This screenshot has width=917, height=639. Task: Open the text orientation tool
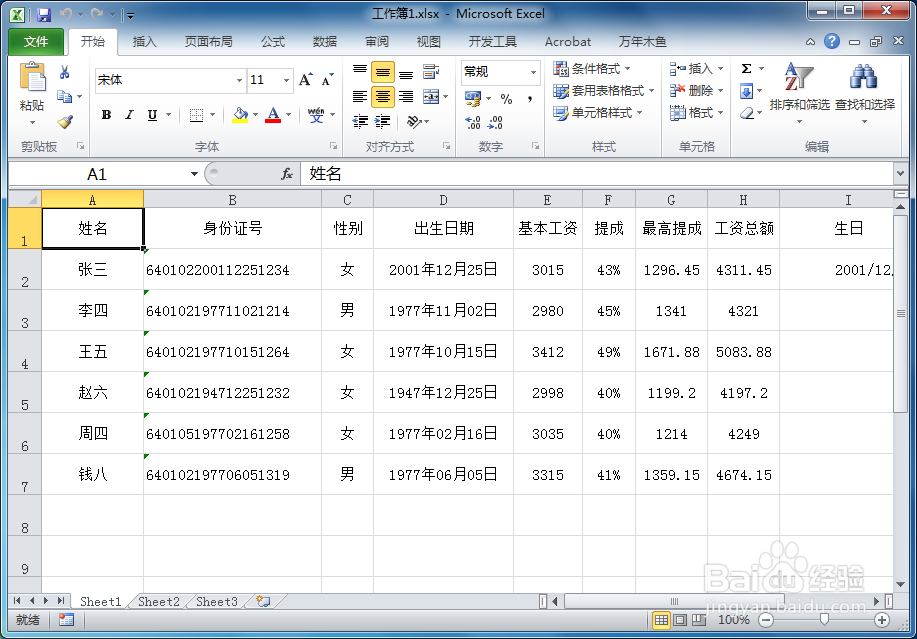[414, 122]
